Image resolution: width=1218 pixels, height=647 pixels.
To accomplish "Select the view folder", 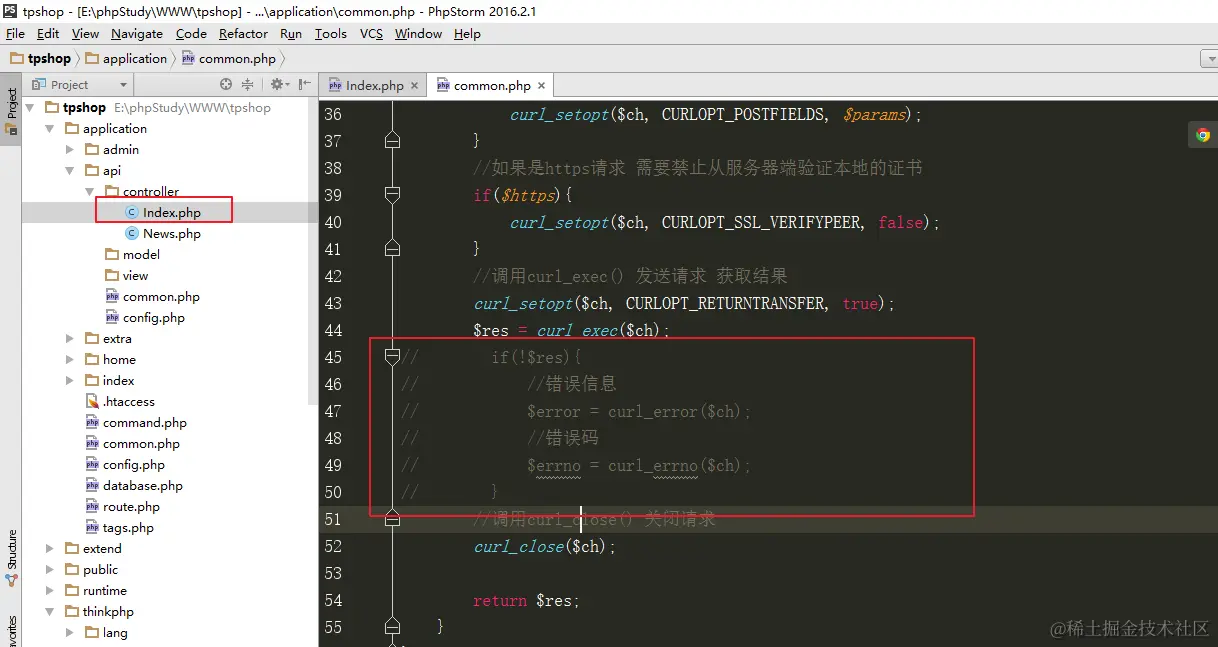I will click(127, 276).
